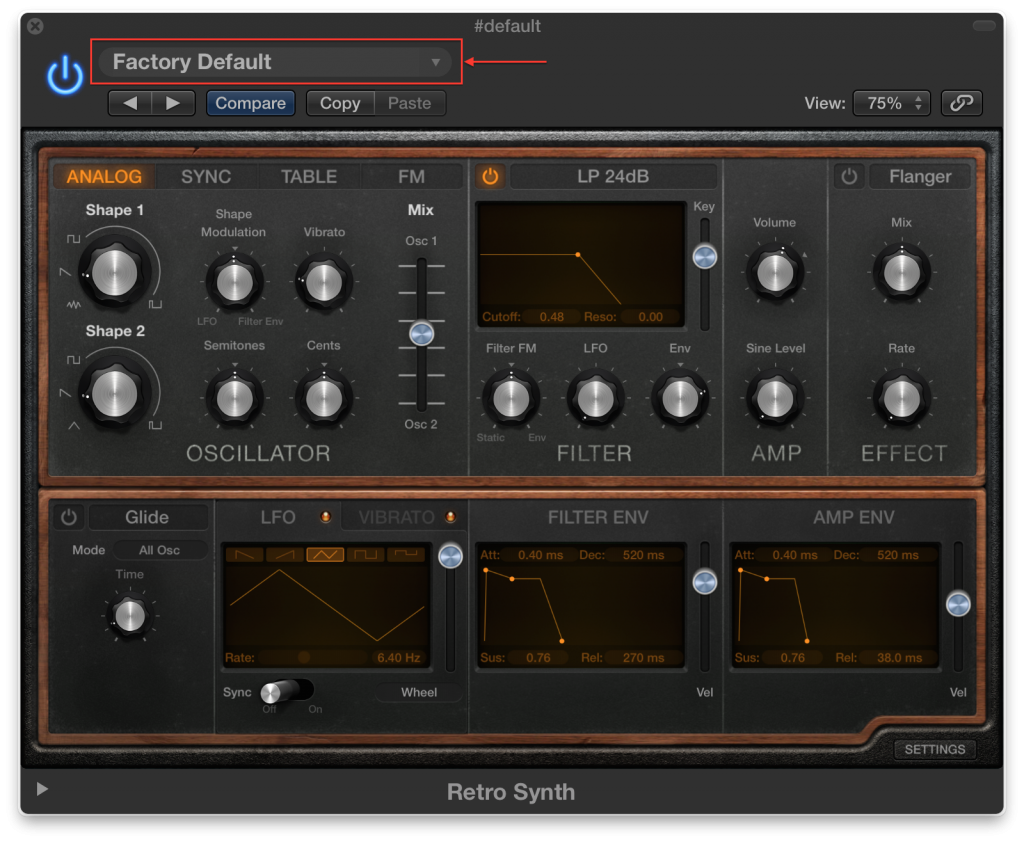Click the Filter FM knob

511,398
